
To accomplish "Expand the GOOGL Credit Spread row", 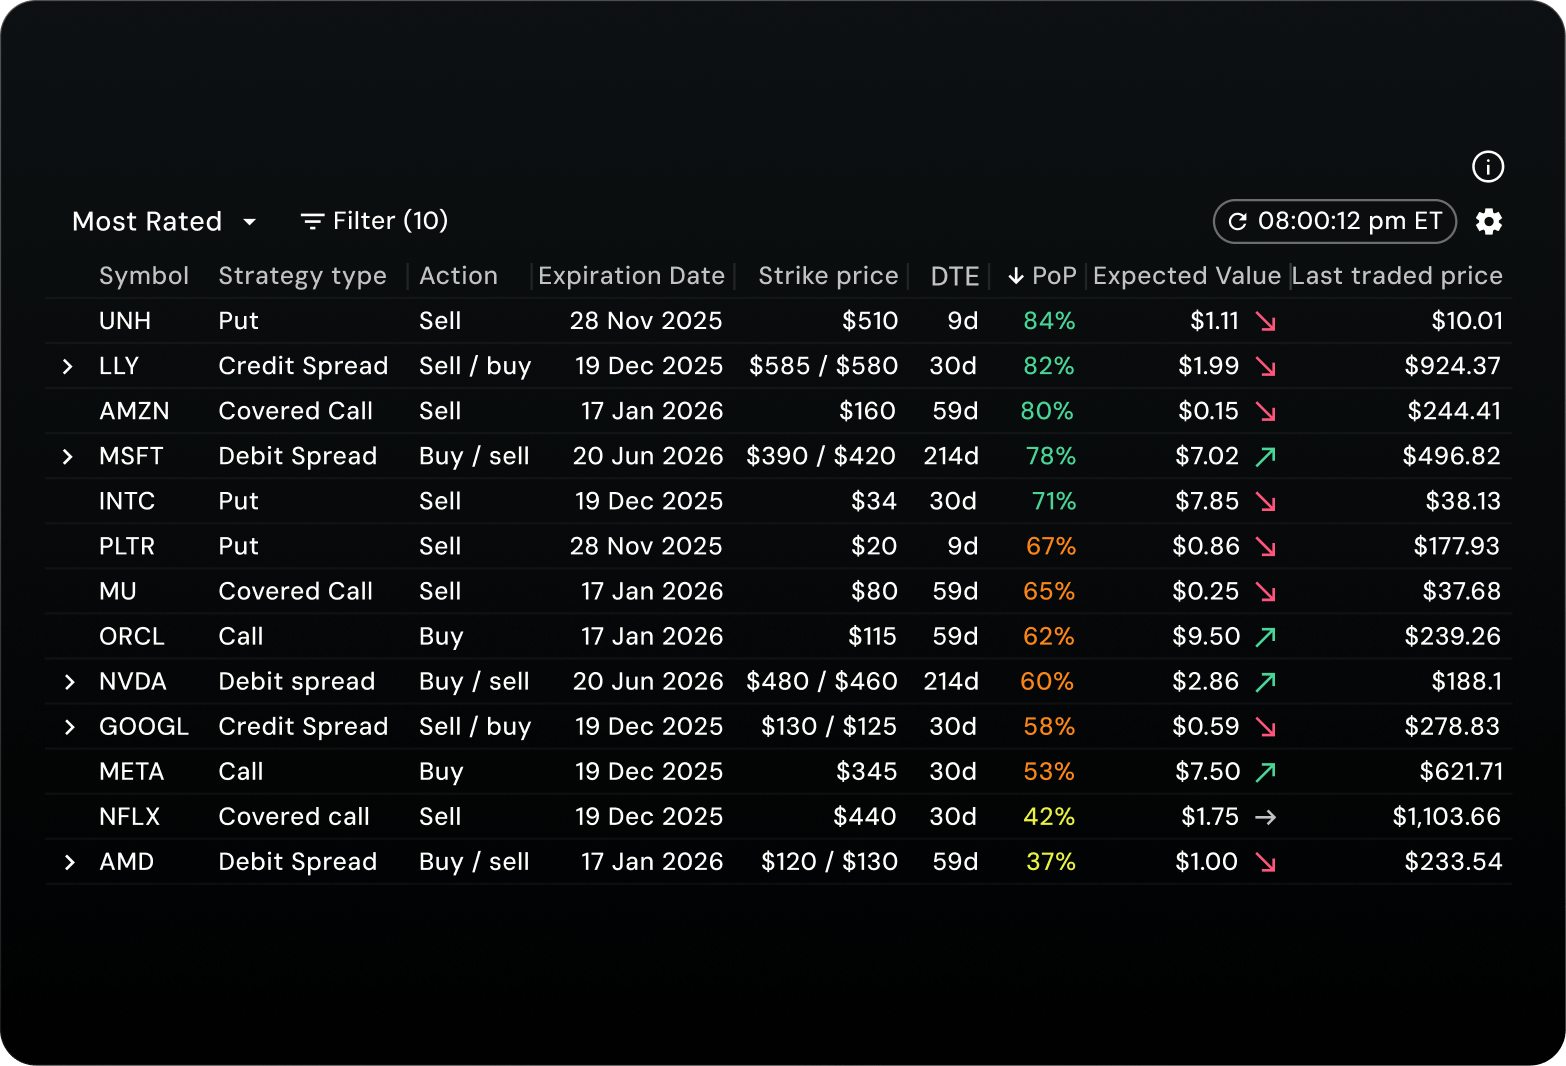I will 68,726.
